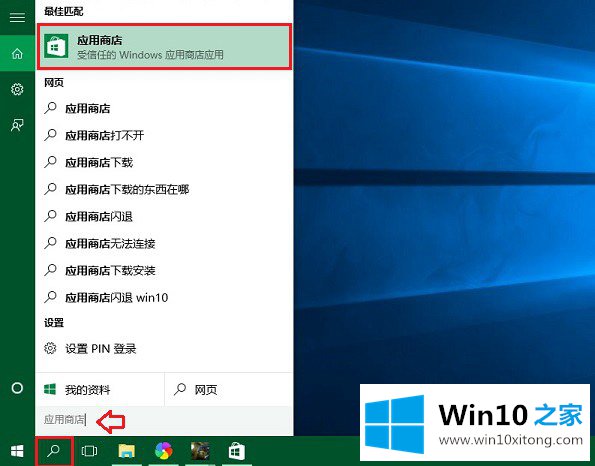Select suggestion 应用商店下载
The height and width of the screenshot is (466, 595).
pyautogui.click(x=164, y=162)
